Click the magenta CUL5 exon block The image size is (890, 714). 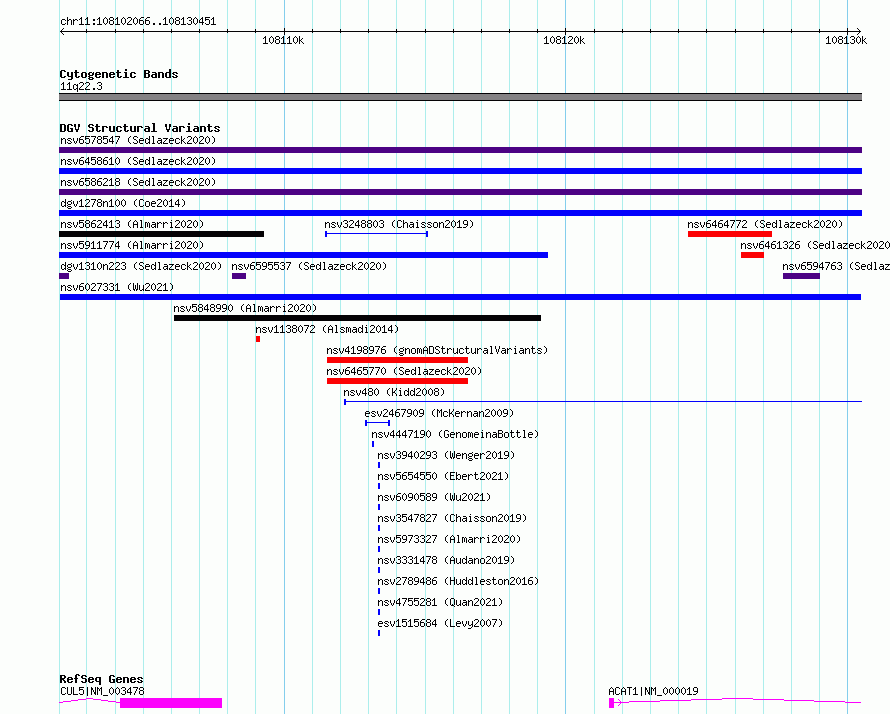pos(171,703)
